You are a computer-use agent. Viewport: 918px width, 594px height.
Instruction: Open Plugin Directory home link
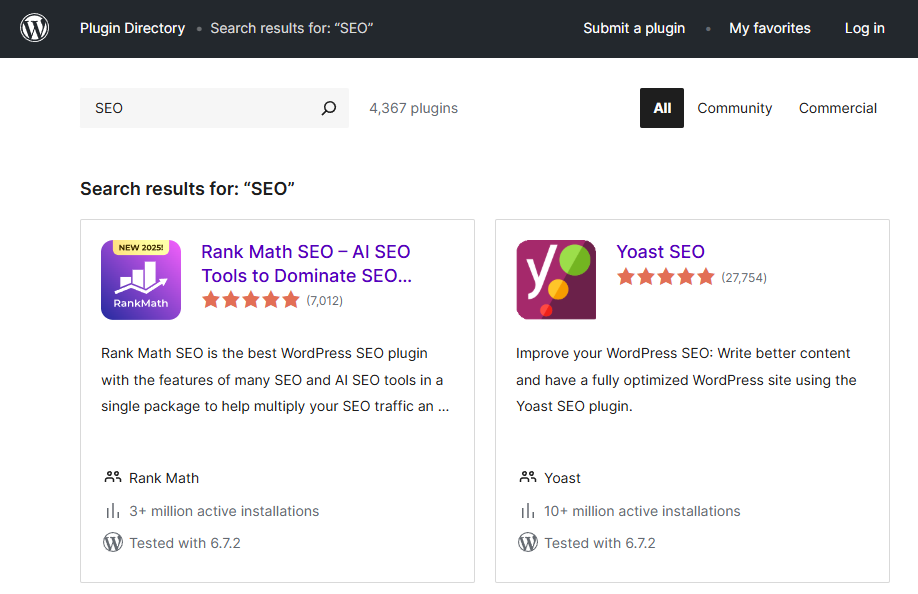132,28
